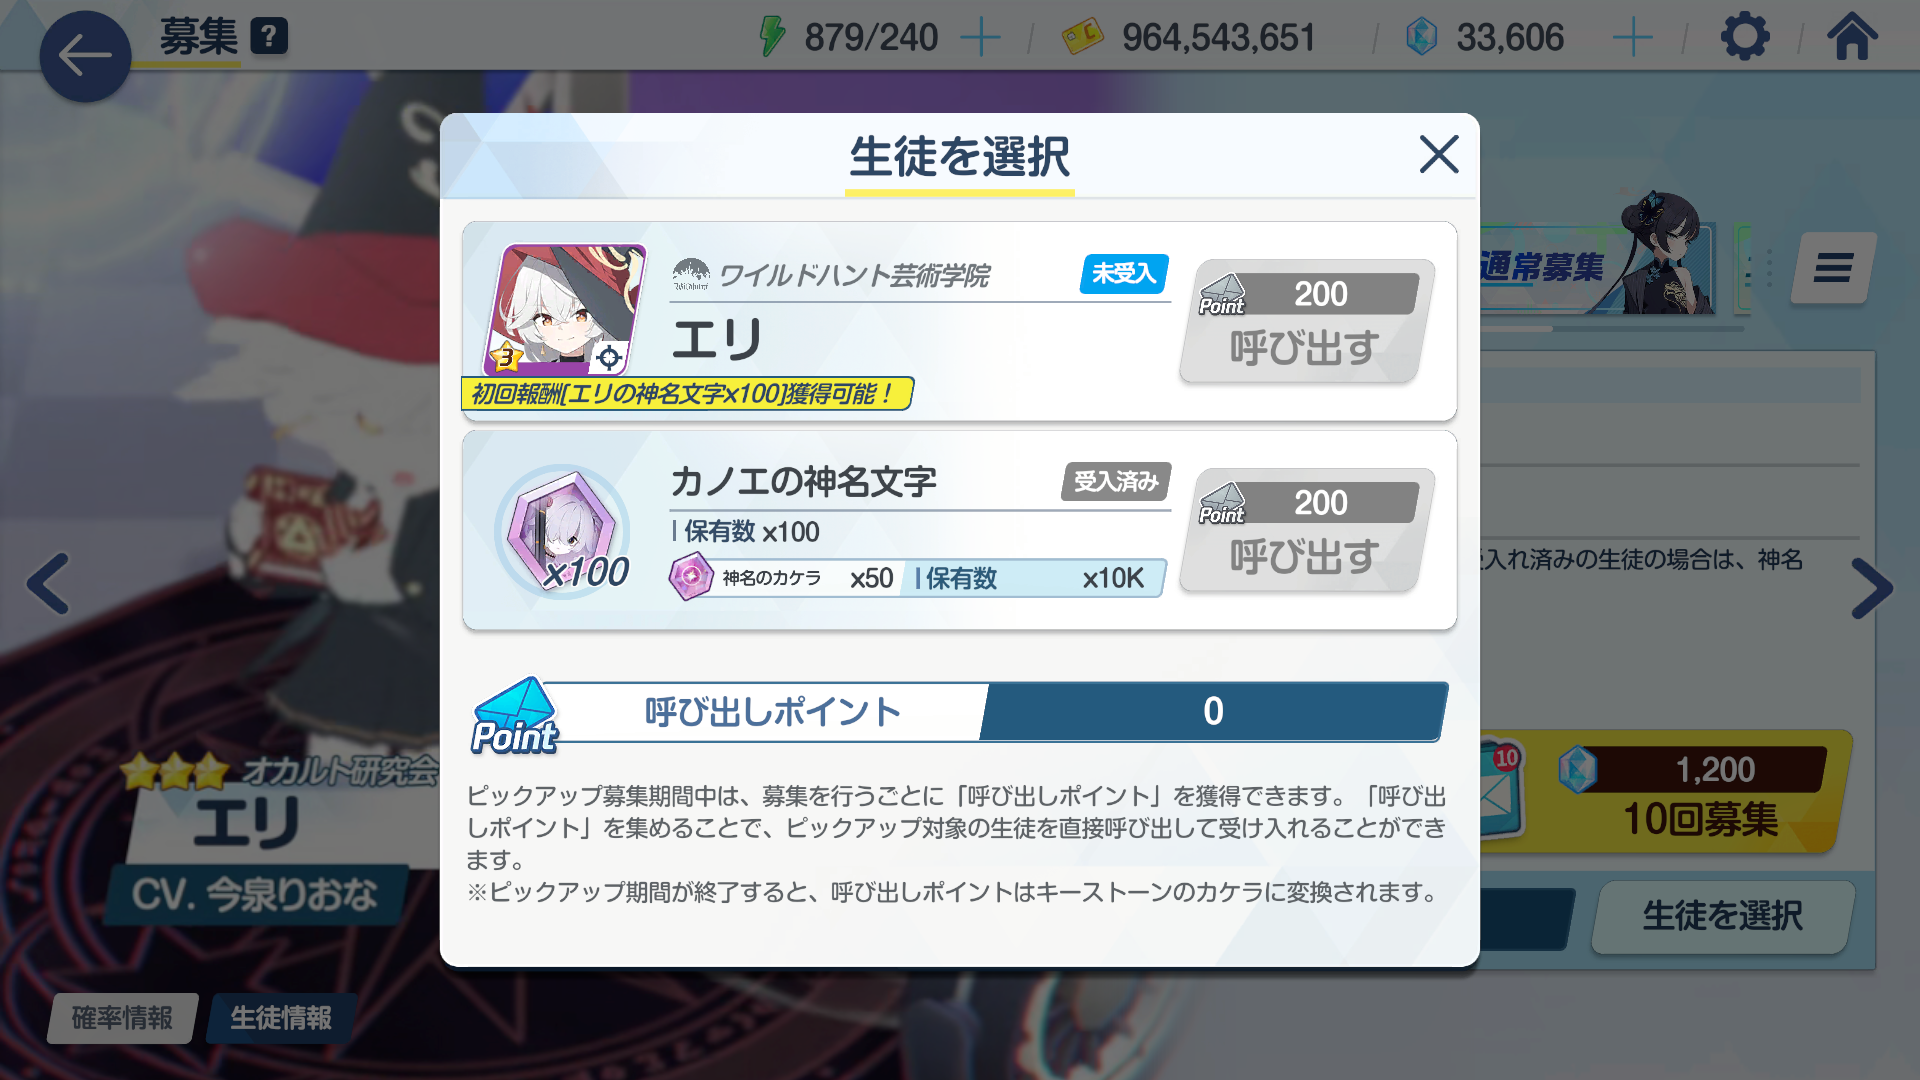The width and height of the screenshot is (1920, 1080).
Task: Click the green AP lightning icon
Action: [771, 37]
